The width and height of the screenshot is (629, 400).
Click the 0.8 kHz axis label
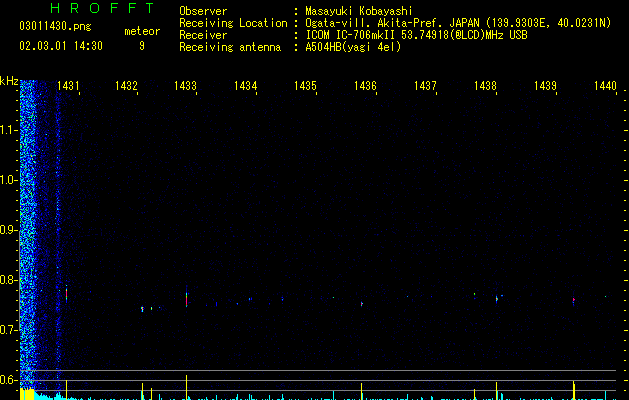pyautogui.click(x=9, y=280)
